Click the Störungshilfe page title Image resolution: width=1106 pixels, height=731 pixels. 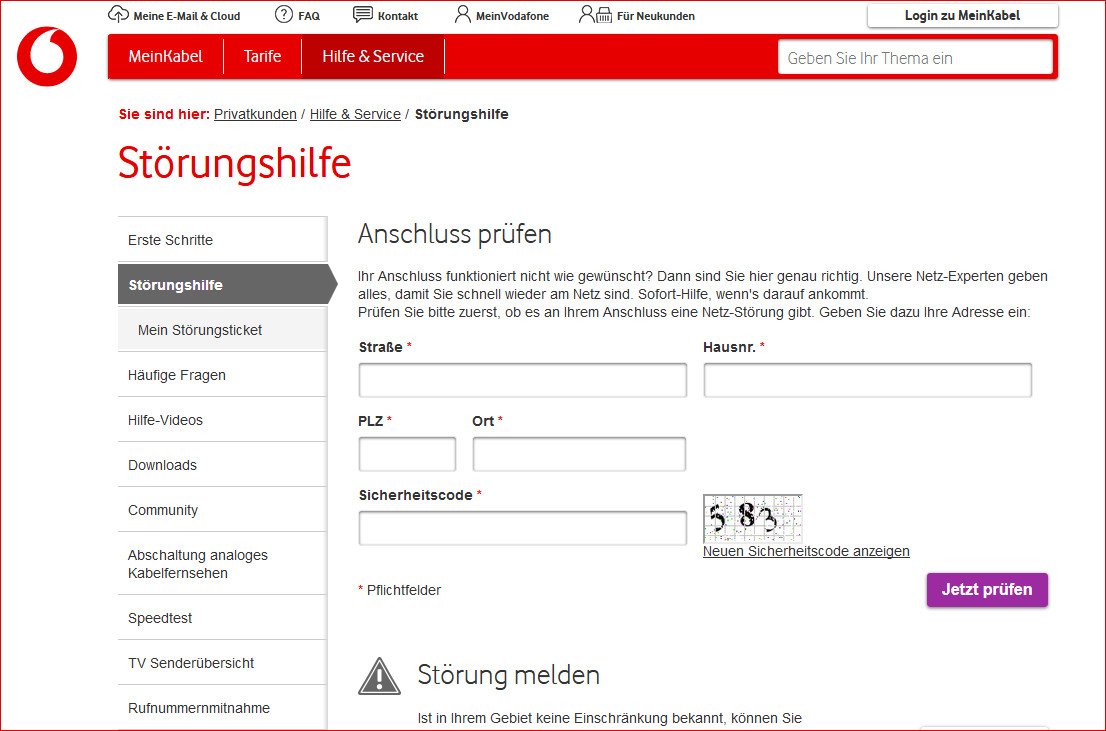[x=235, y=163]
